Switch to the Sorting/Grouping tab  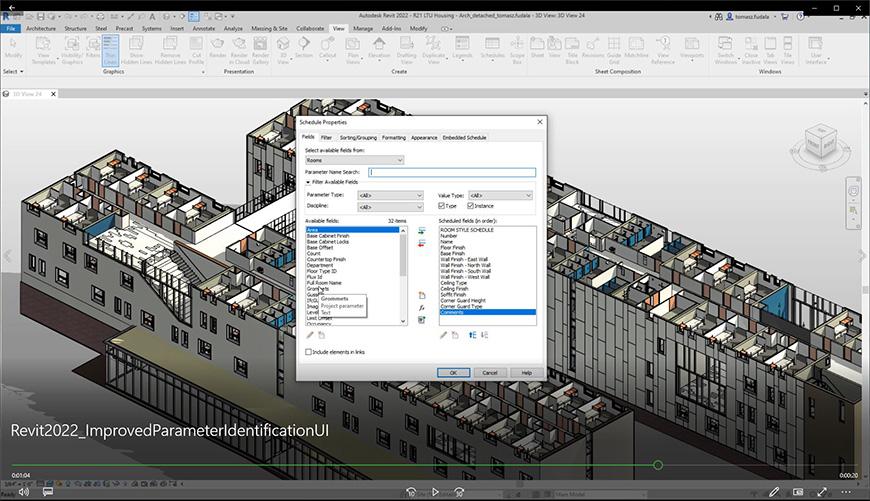[358, 137]
